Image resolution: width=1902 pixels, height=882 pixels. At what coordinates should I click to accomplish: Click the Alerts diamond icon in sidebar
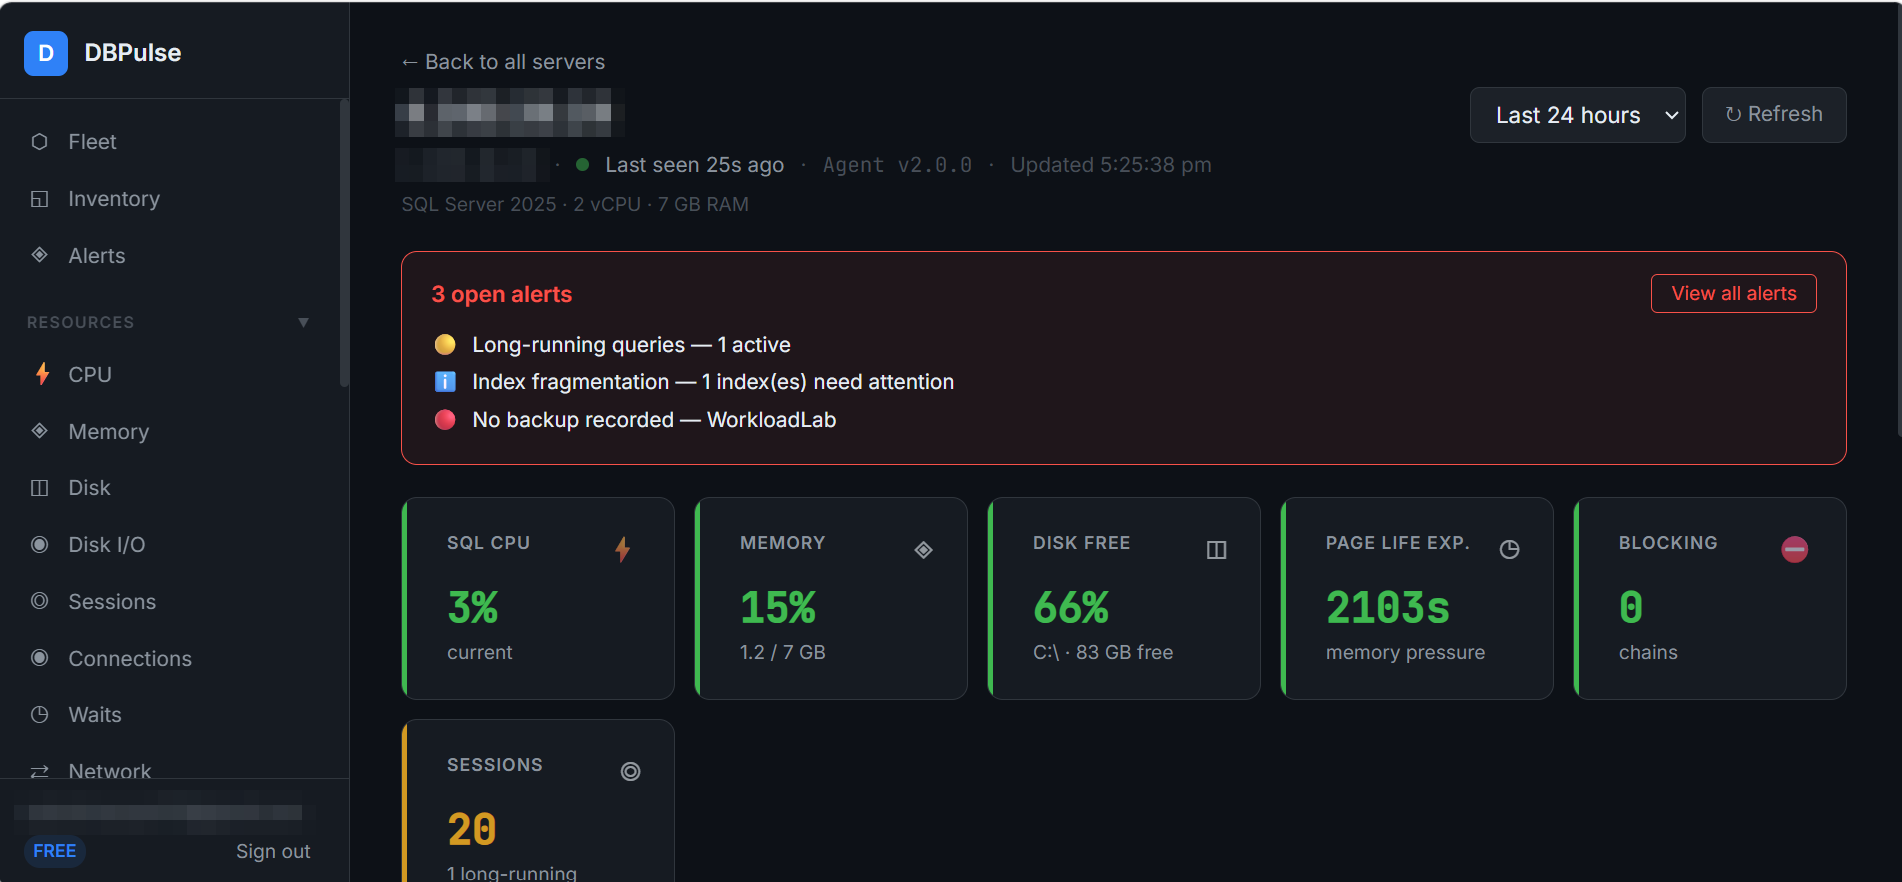point(40,255)
